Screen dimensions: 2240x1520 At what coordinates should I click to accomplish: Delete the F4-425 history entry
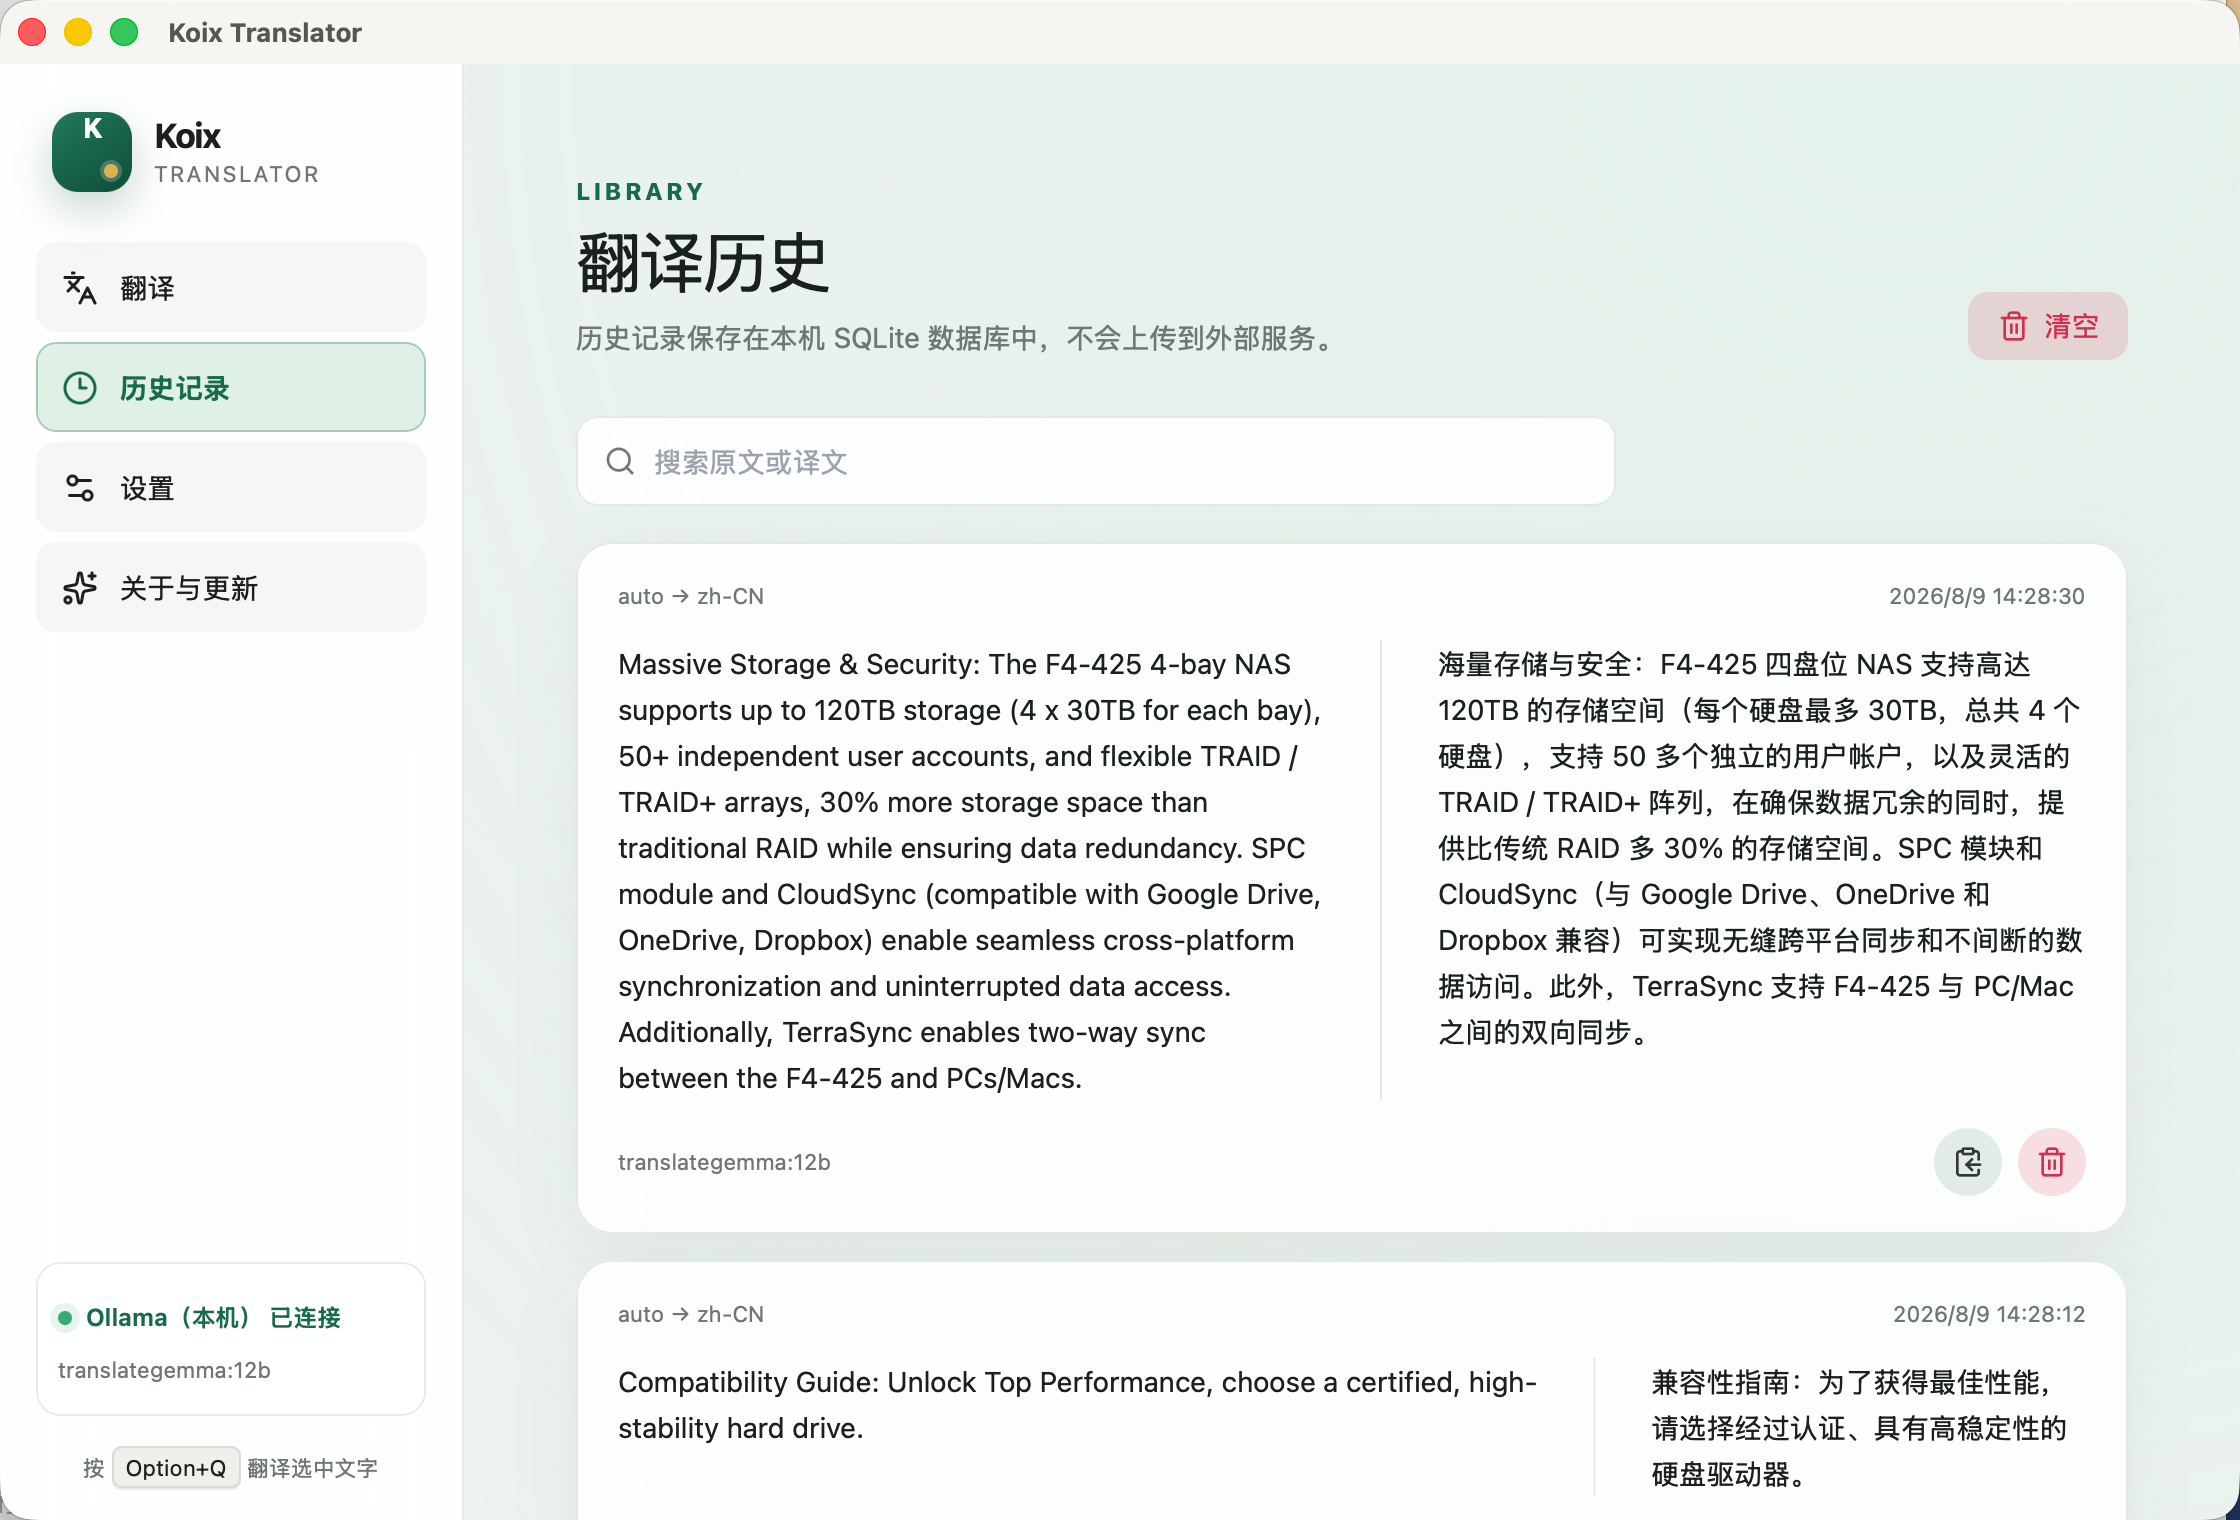click(2052, 1162)
